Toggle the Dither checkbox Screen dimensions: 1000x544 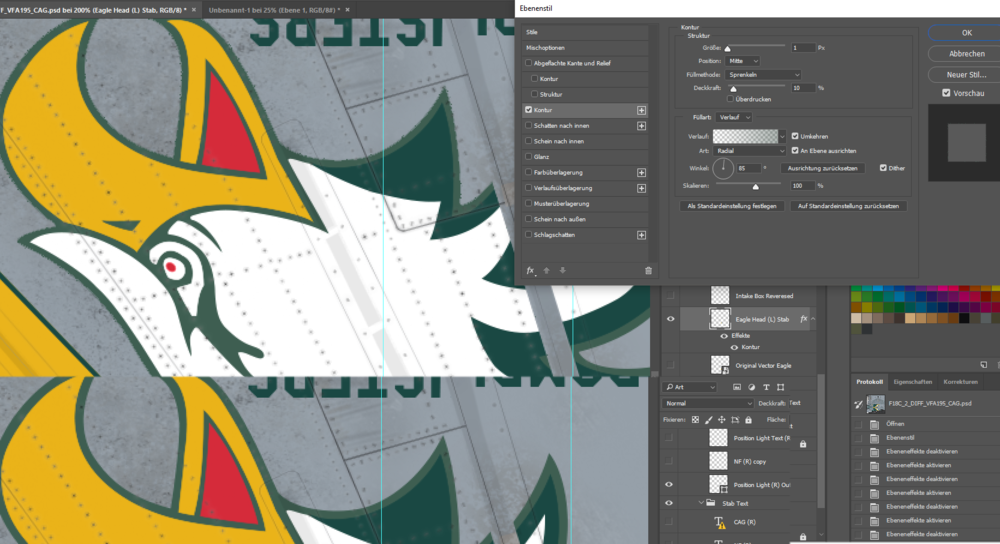coord(883,168)
